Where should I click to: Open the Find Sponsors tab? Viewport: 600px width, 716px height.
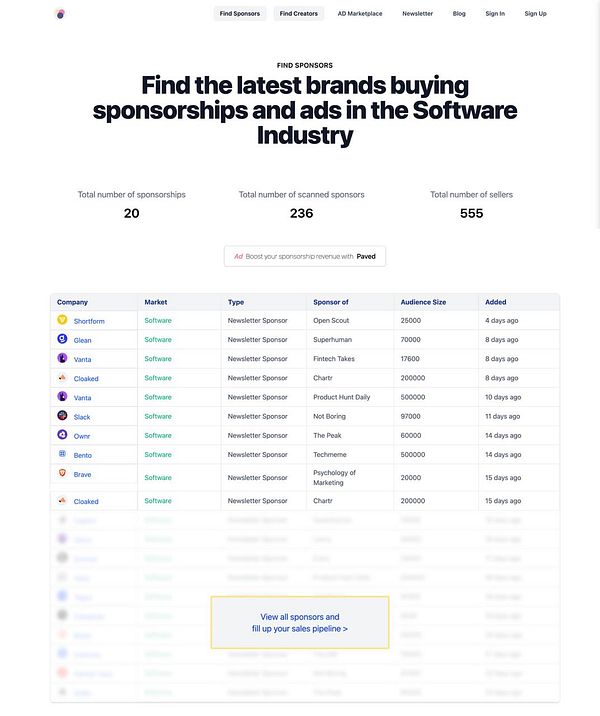point(239,14)
